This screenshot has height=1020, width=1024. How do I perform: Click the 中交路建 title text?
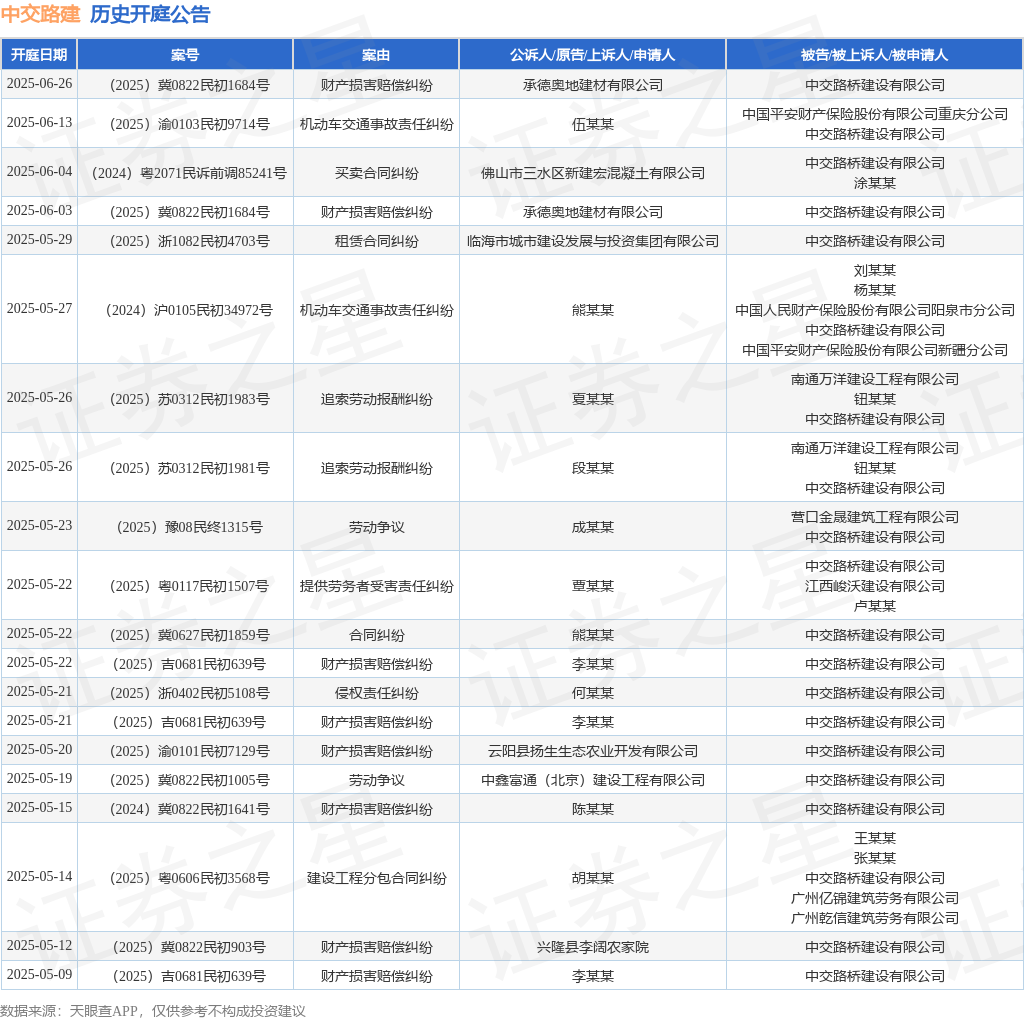pyautogui.click(x=40, y=14)
